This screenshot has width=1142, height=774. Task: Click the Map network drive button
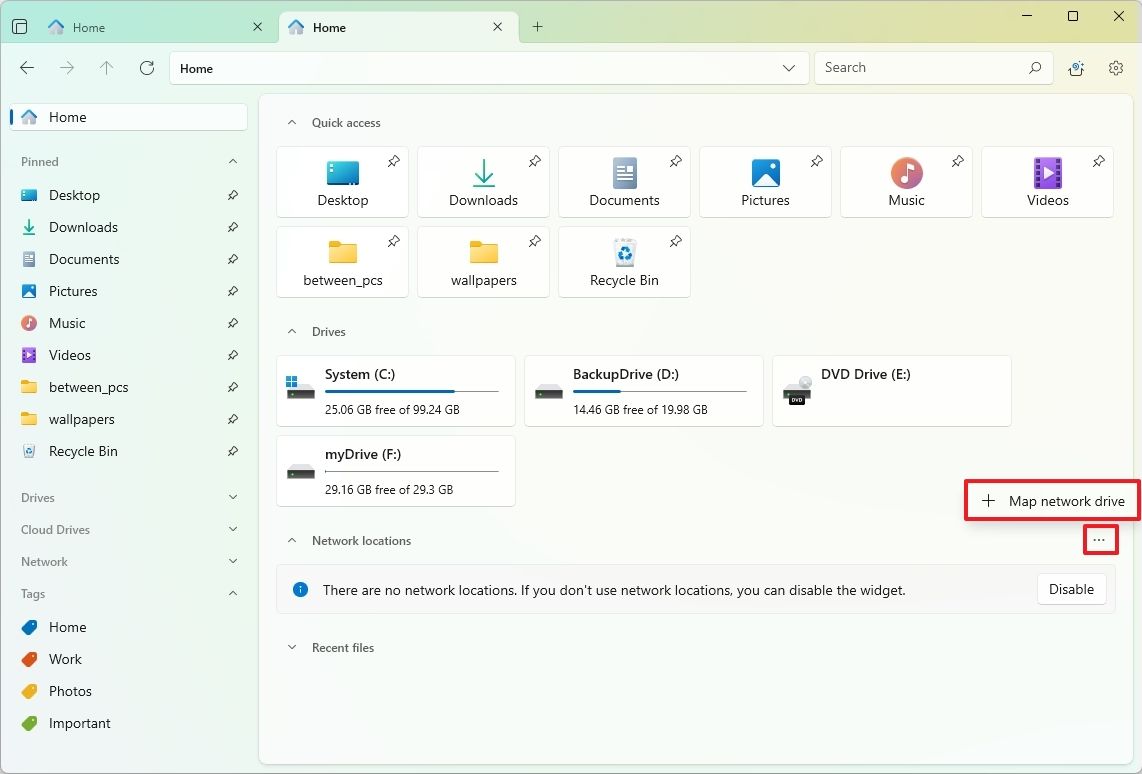coord(1051,500)
